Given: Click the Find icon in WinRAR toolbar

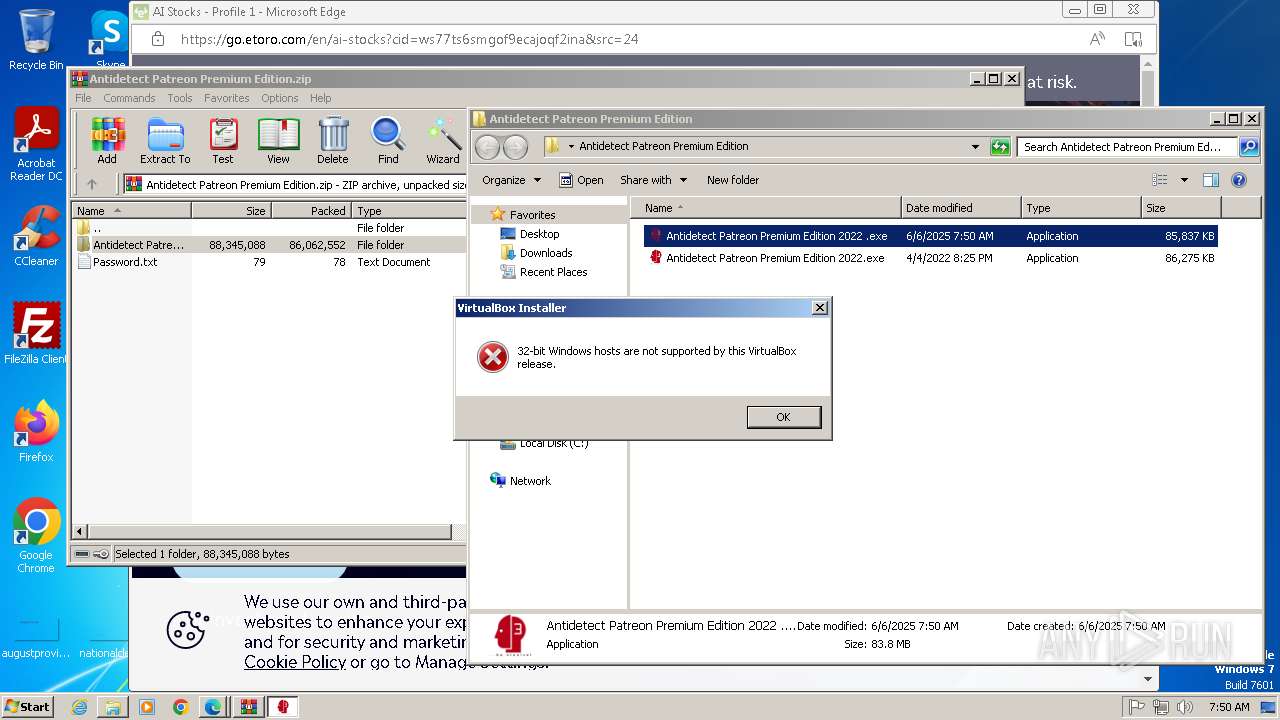Looking at the screenshot, I should 388,140.
